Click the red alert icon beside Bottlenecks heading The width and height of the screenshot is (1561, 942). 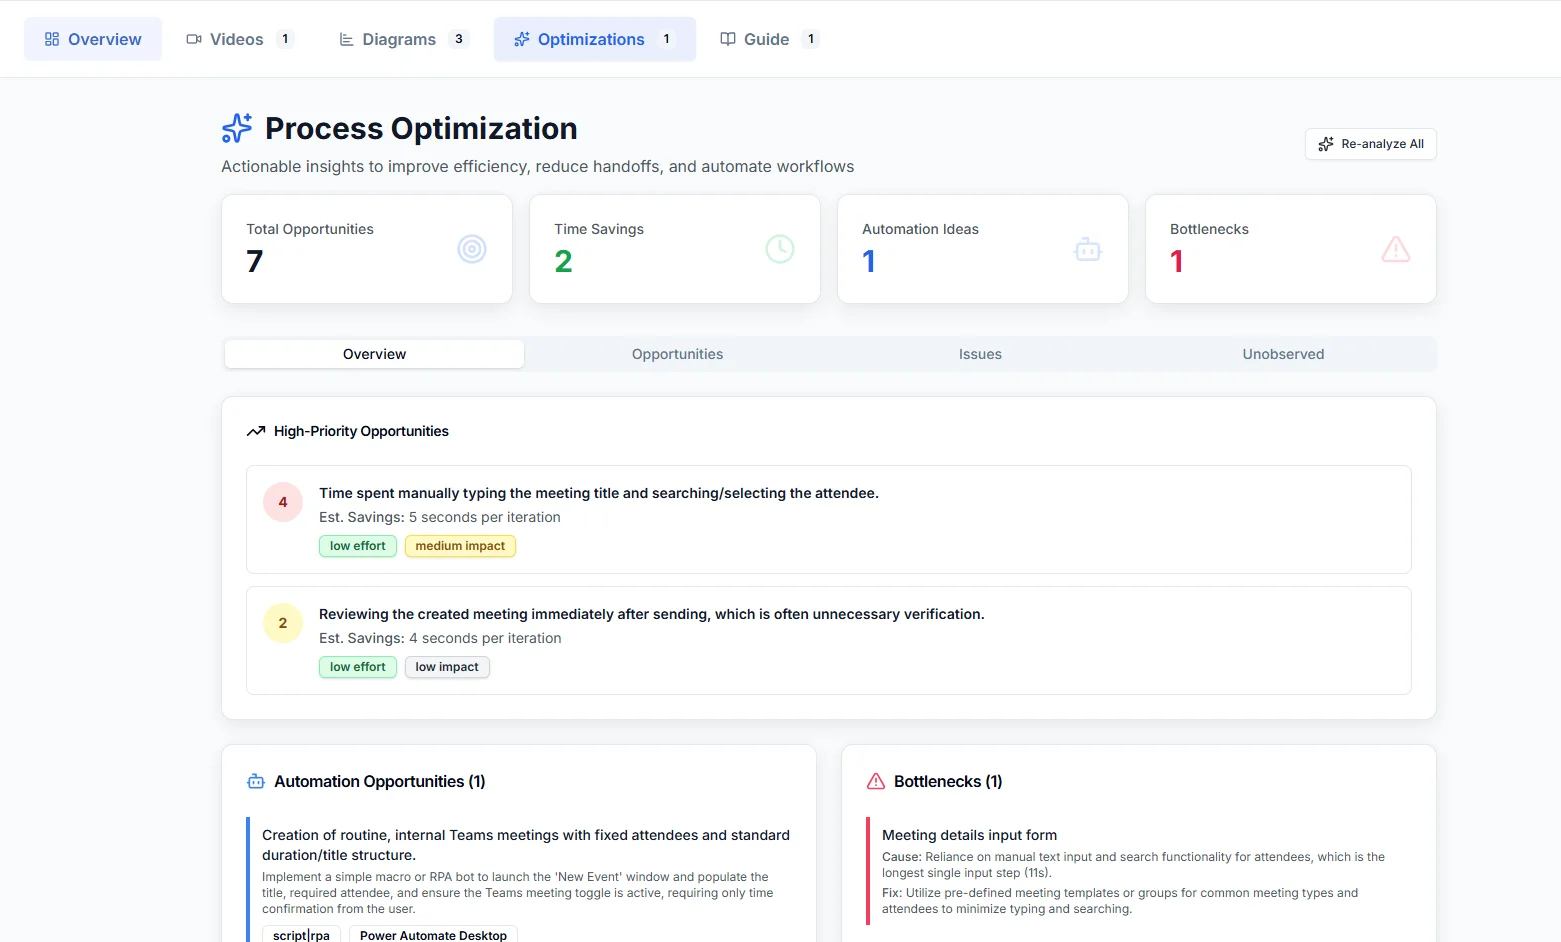(875, 781)
